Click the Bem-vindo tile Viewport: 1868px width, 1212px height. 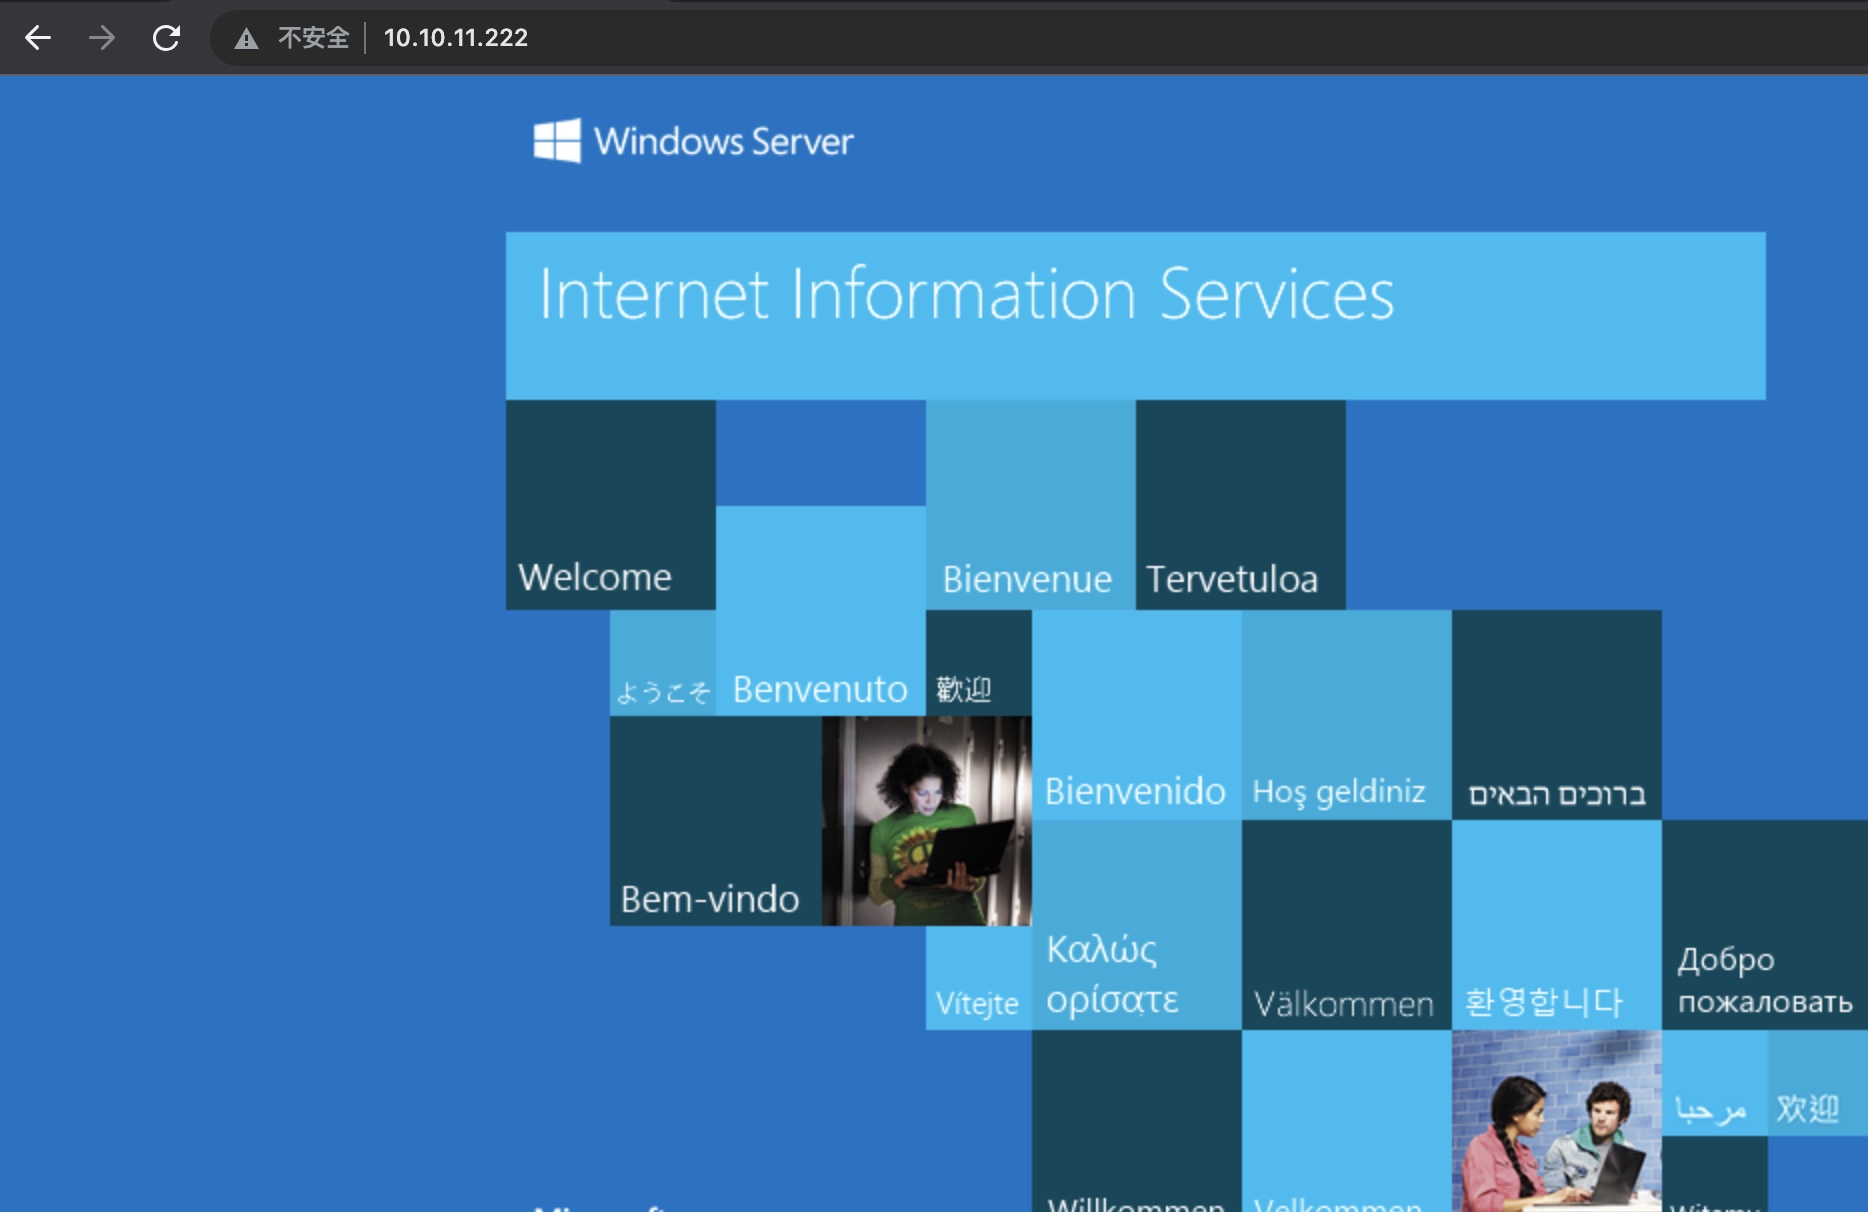point(716,821)
